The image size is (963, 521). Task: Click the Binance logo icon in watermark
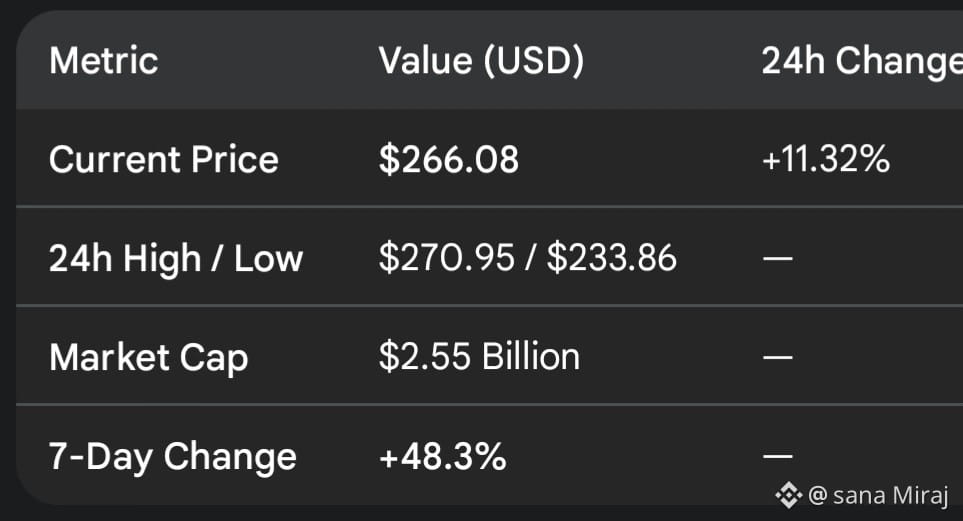[x=789, y=495]
